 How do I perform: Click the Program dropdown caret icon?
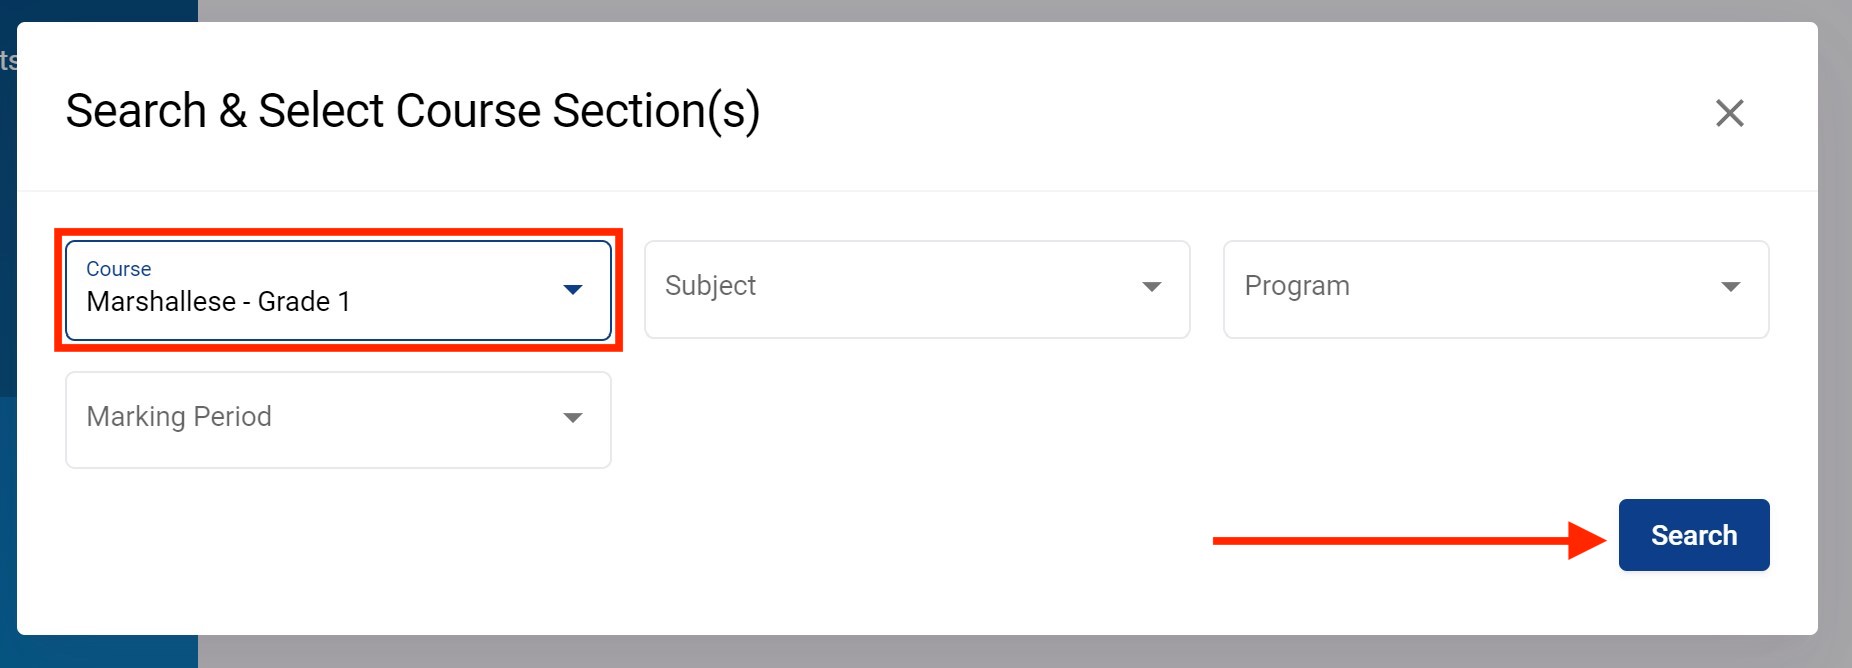(x=1730, y=287)
